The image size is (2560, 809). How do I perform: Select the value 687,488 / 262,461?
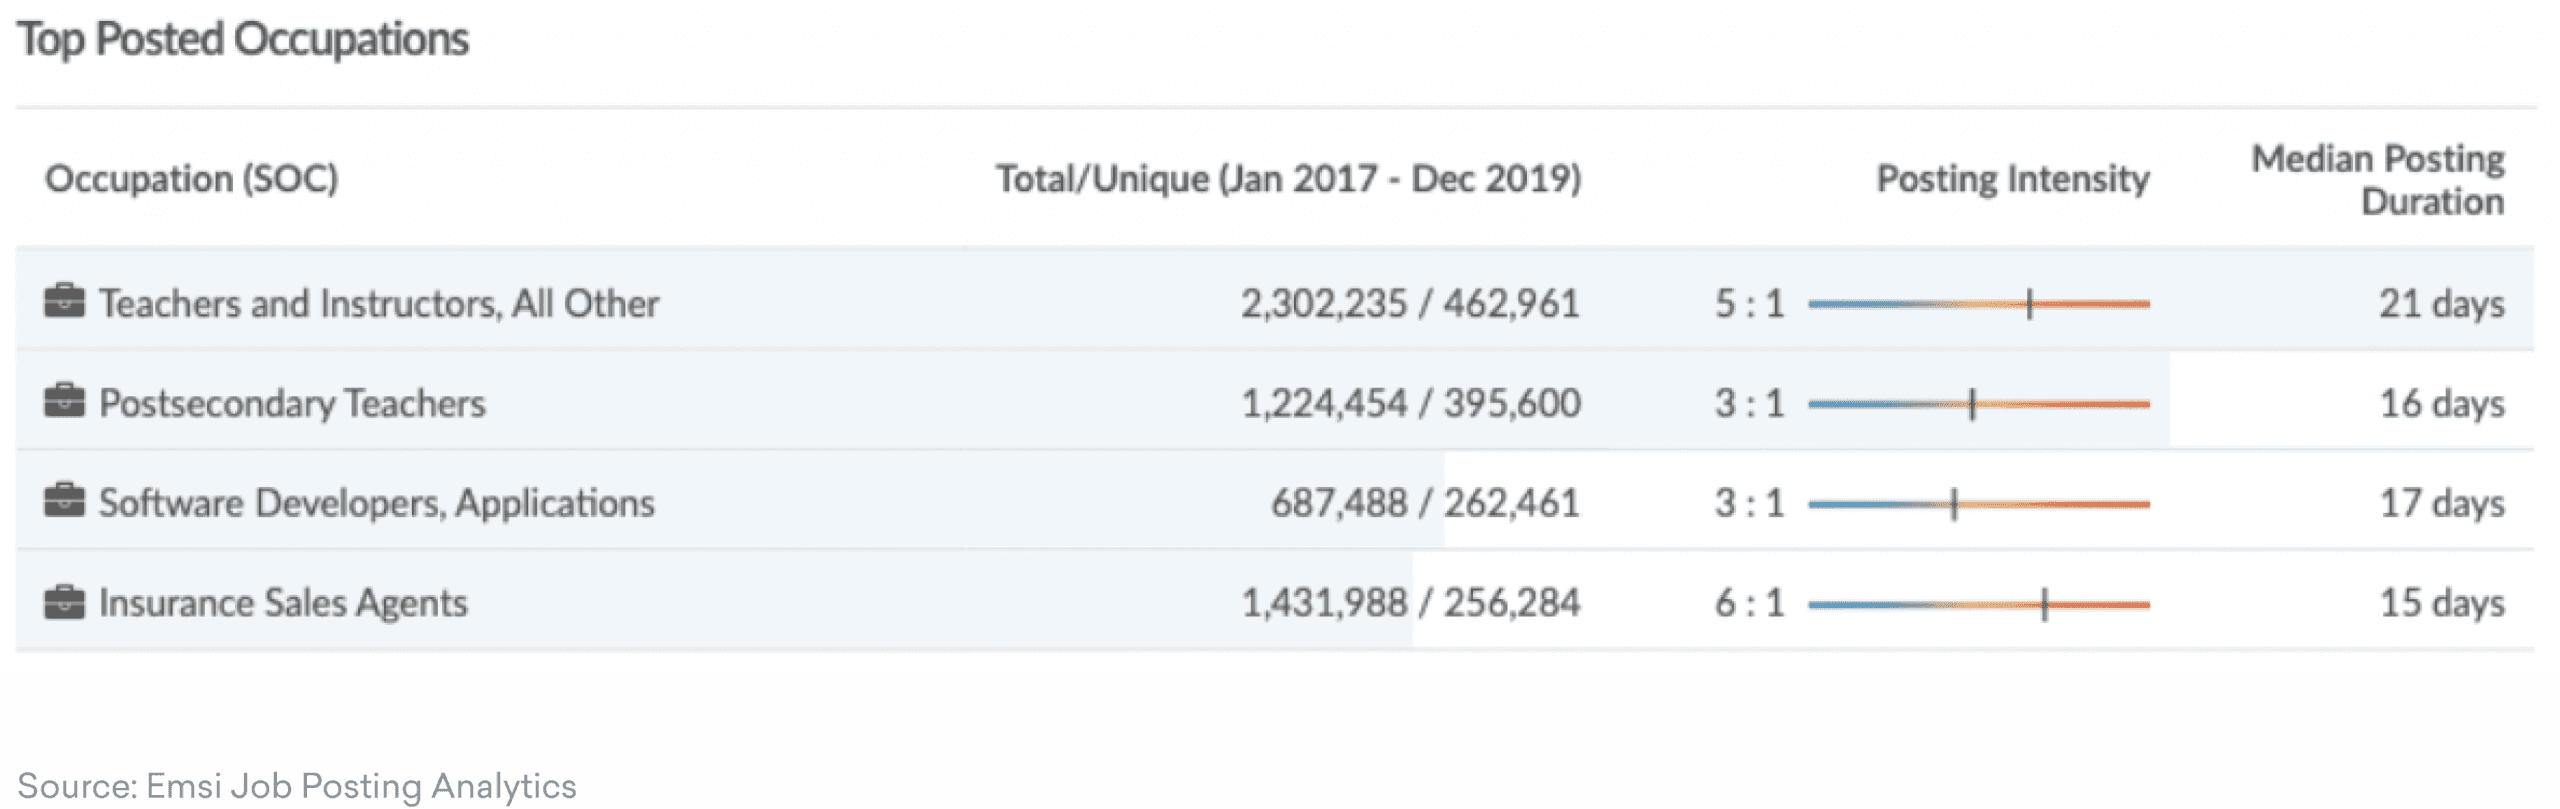pos(1425,502)
